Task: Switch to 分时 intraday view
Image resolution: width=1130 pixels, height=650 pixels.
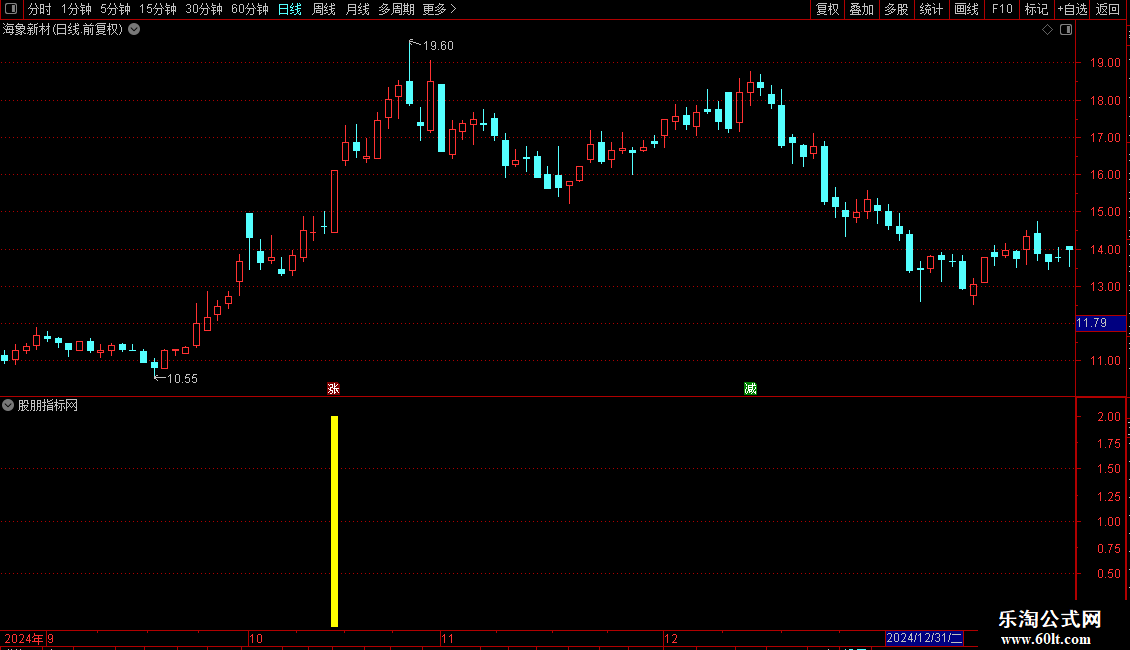Action: point(40,9)
